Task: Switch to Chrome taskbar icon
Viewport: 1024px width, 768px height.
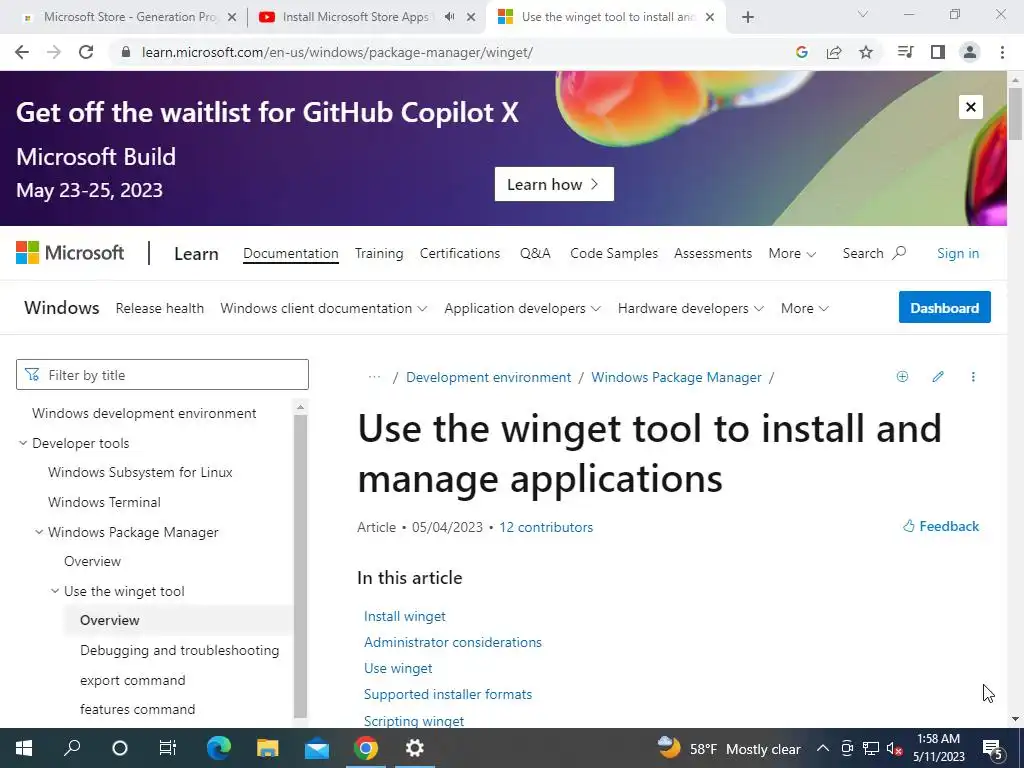Action: [366, 748]
